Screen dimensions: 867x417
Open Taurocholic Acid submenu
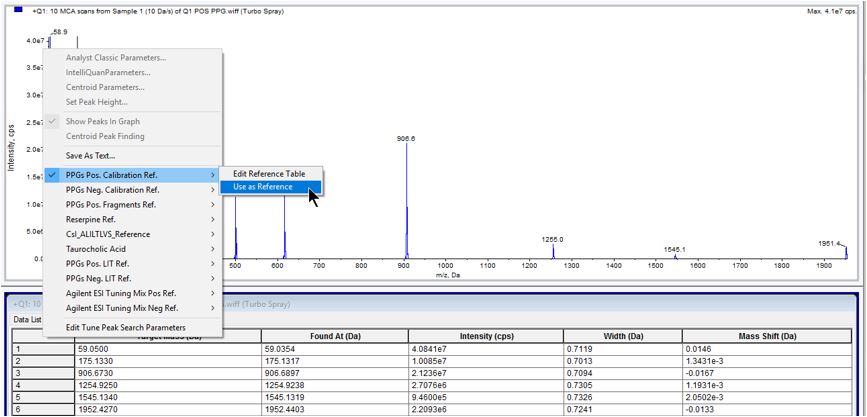[x=133, y=249]
